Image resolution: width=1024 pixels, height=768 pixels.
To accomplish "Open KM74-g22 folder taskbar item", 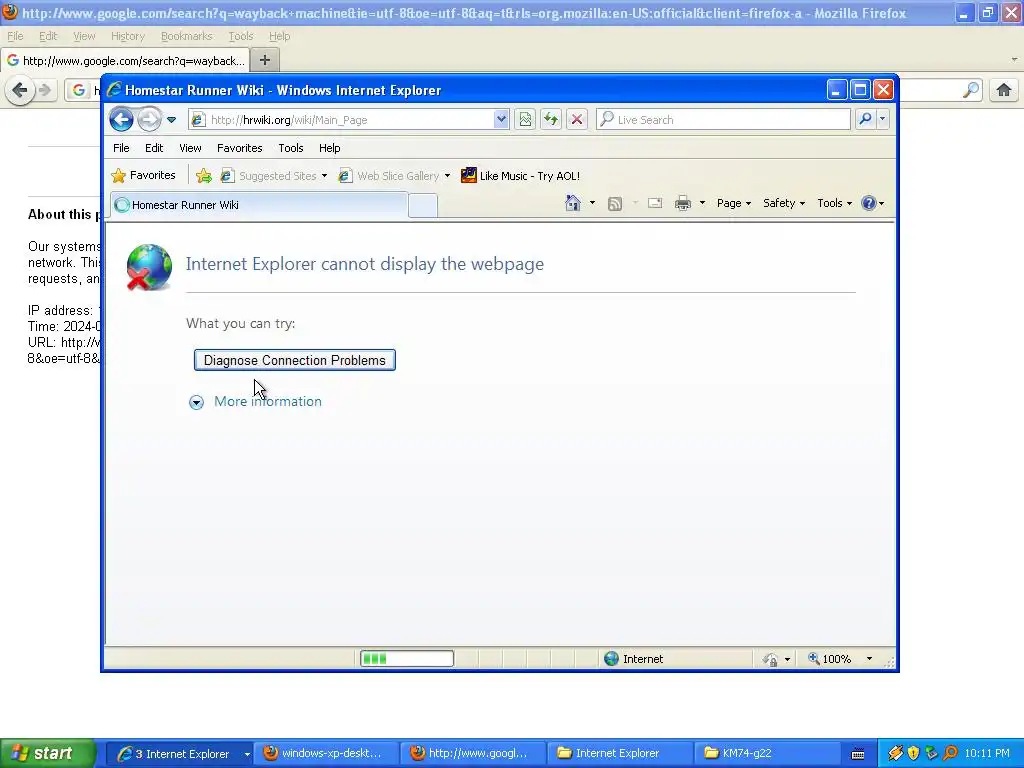I will pyautogui.click(x=767, y=754).
